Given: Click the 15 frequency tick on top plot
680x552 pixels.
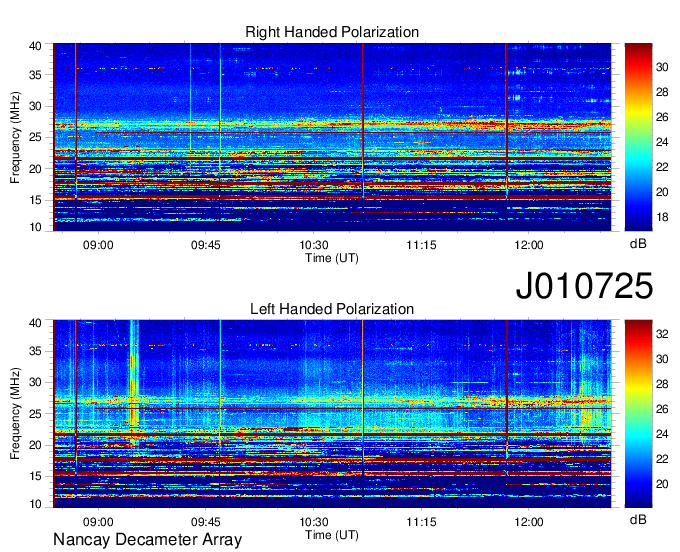Looking at the screenshot, I should point(35,200).
